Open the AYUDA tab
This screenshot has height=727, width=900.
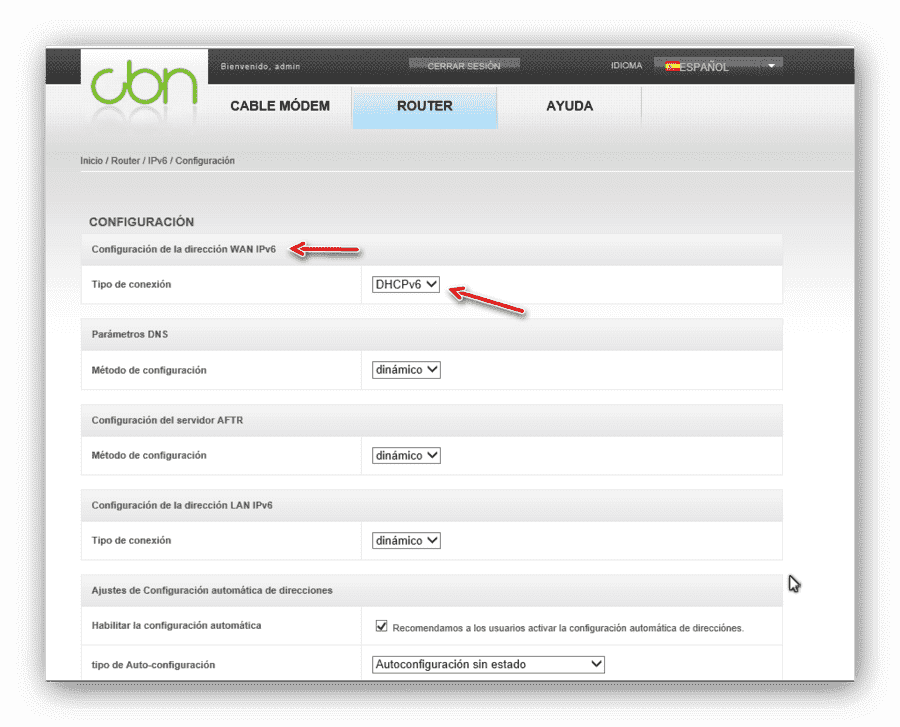pos(569,106)
